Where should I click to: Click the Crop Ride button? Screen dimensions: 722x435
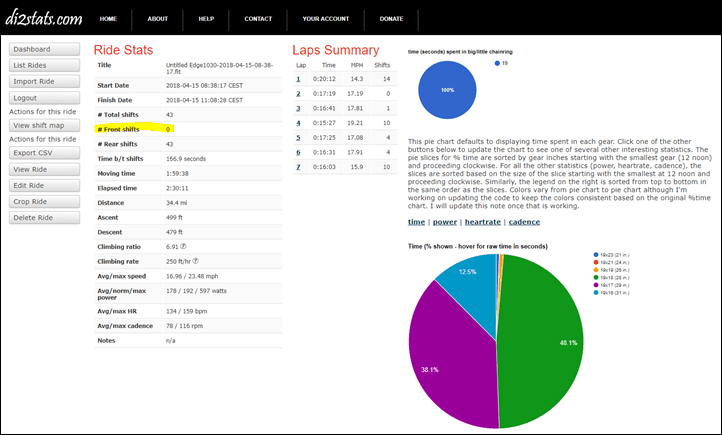[44, 202]
